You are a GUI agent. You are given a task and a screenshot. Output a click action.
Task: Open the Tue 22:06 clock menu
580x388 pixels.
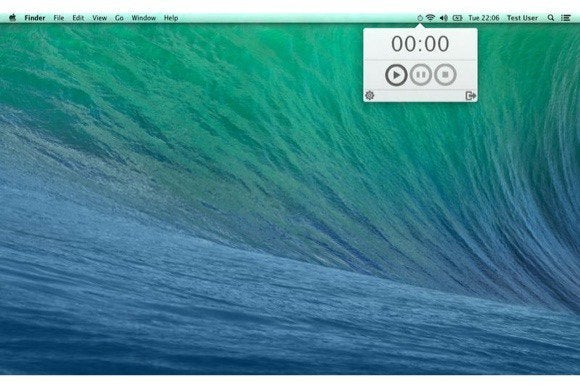[483, 18]
